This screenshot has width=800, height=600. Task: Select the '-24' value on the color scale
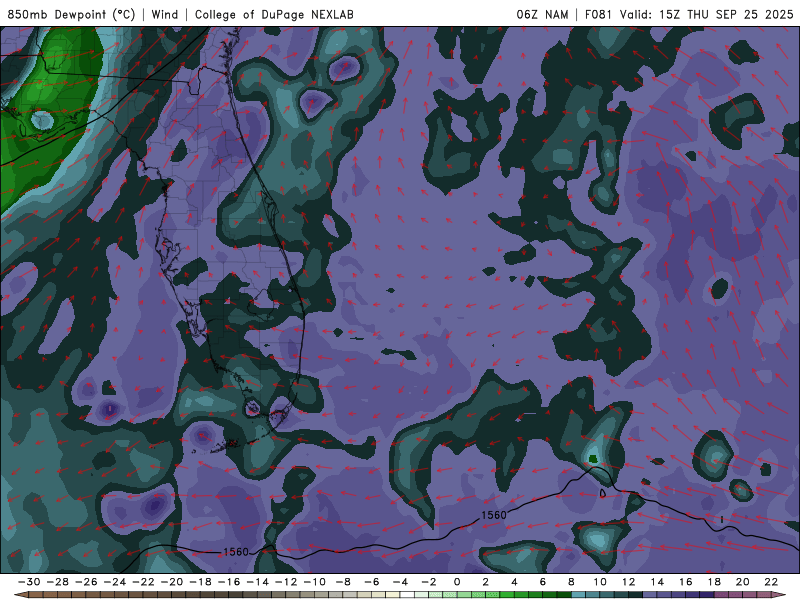tap(115, 582)
